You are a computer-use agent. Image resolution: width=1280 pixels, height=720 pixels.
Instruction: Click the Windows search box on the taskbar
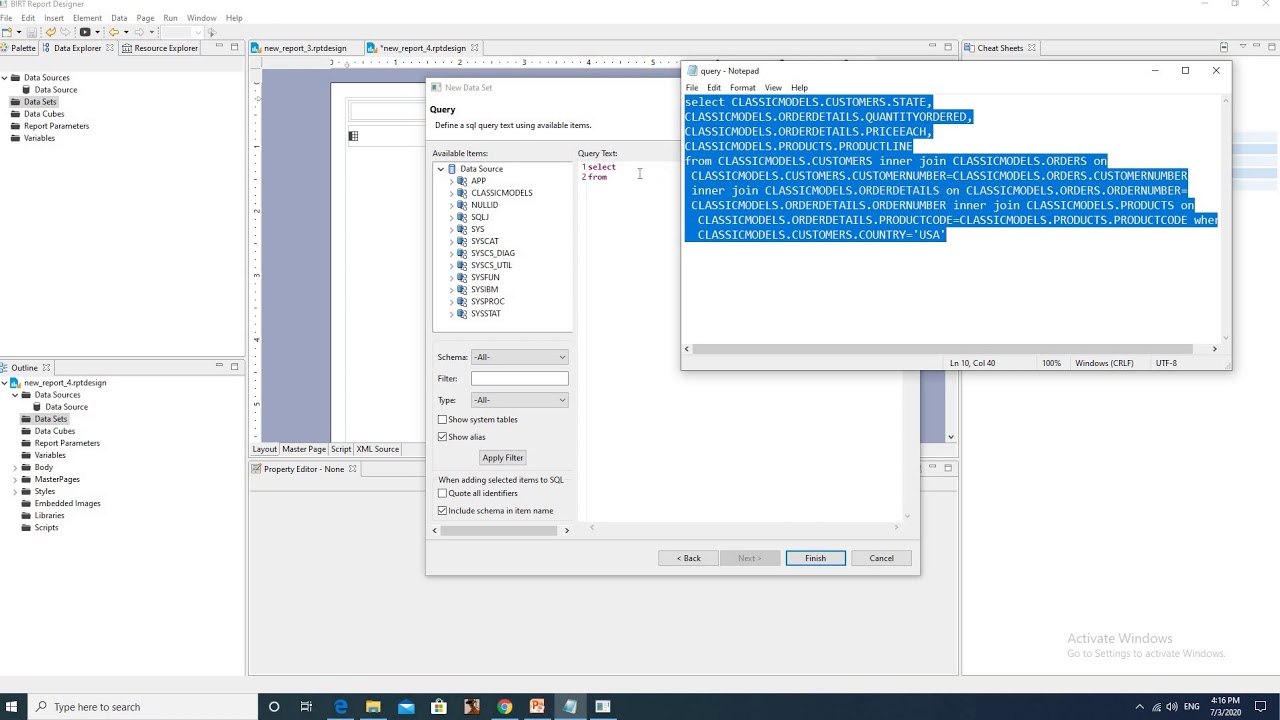click(143, 707)
